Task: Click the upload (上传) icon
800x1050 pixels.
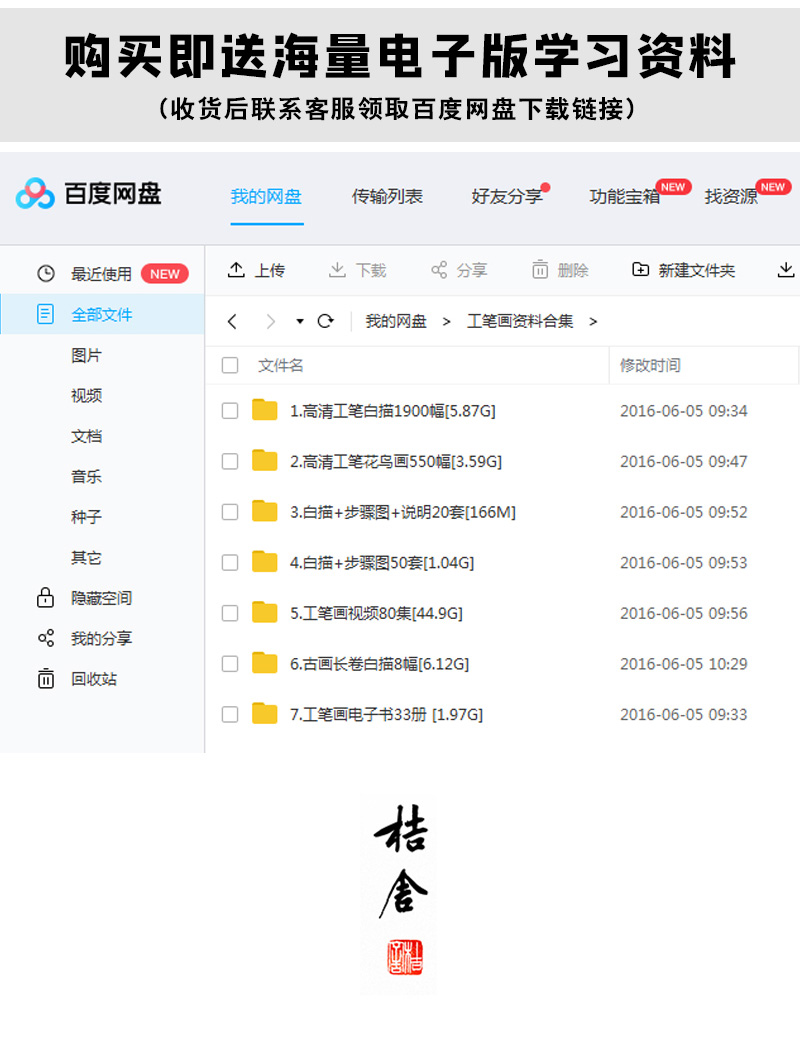Action: (237, 270)
